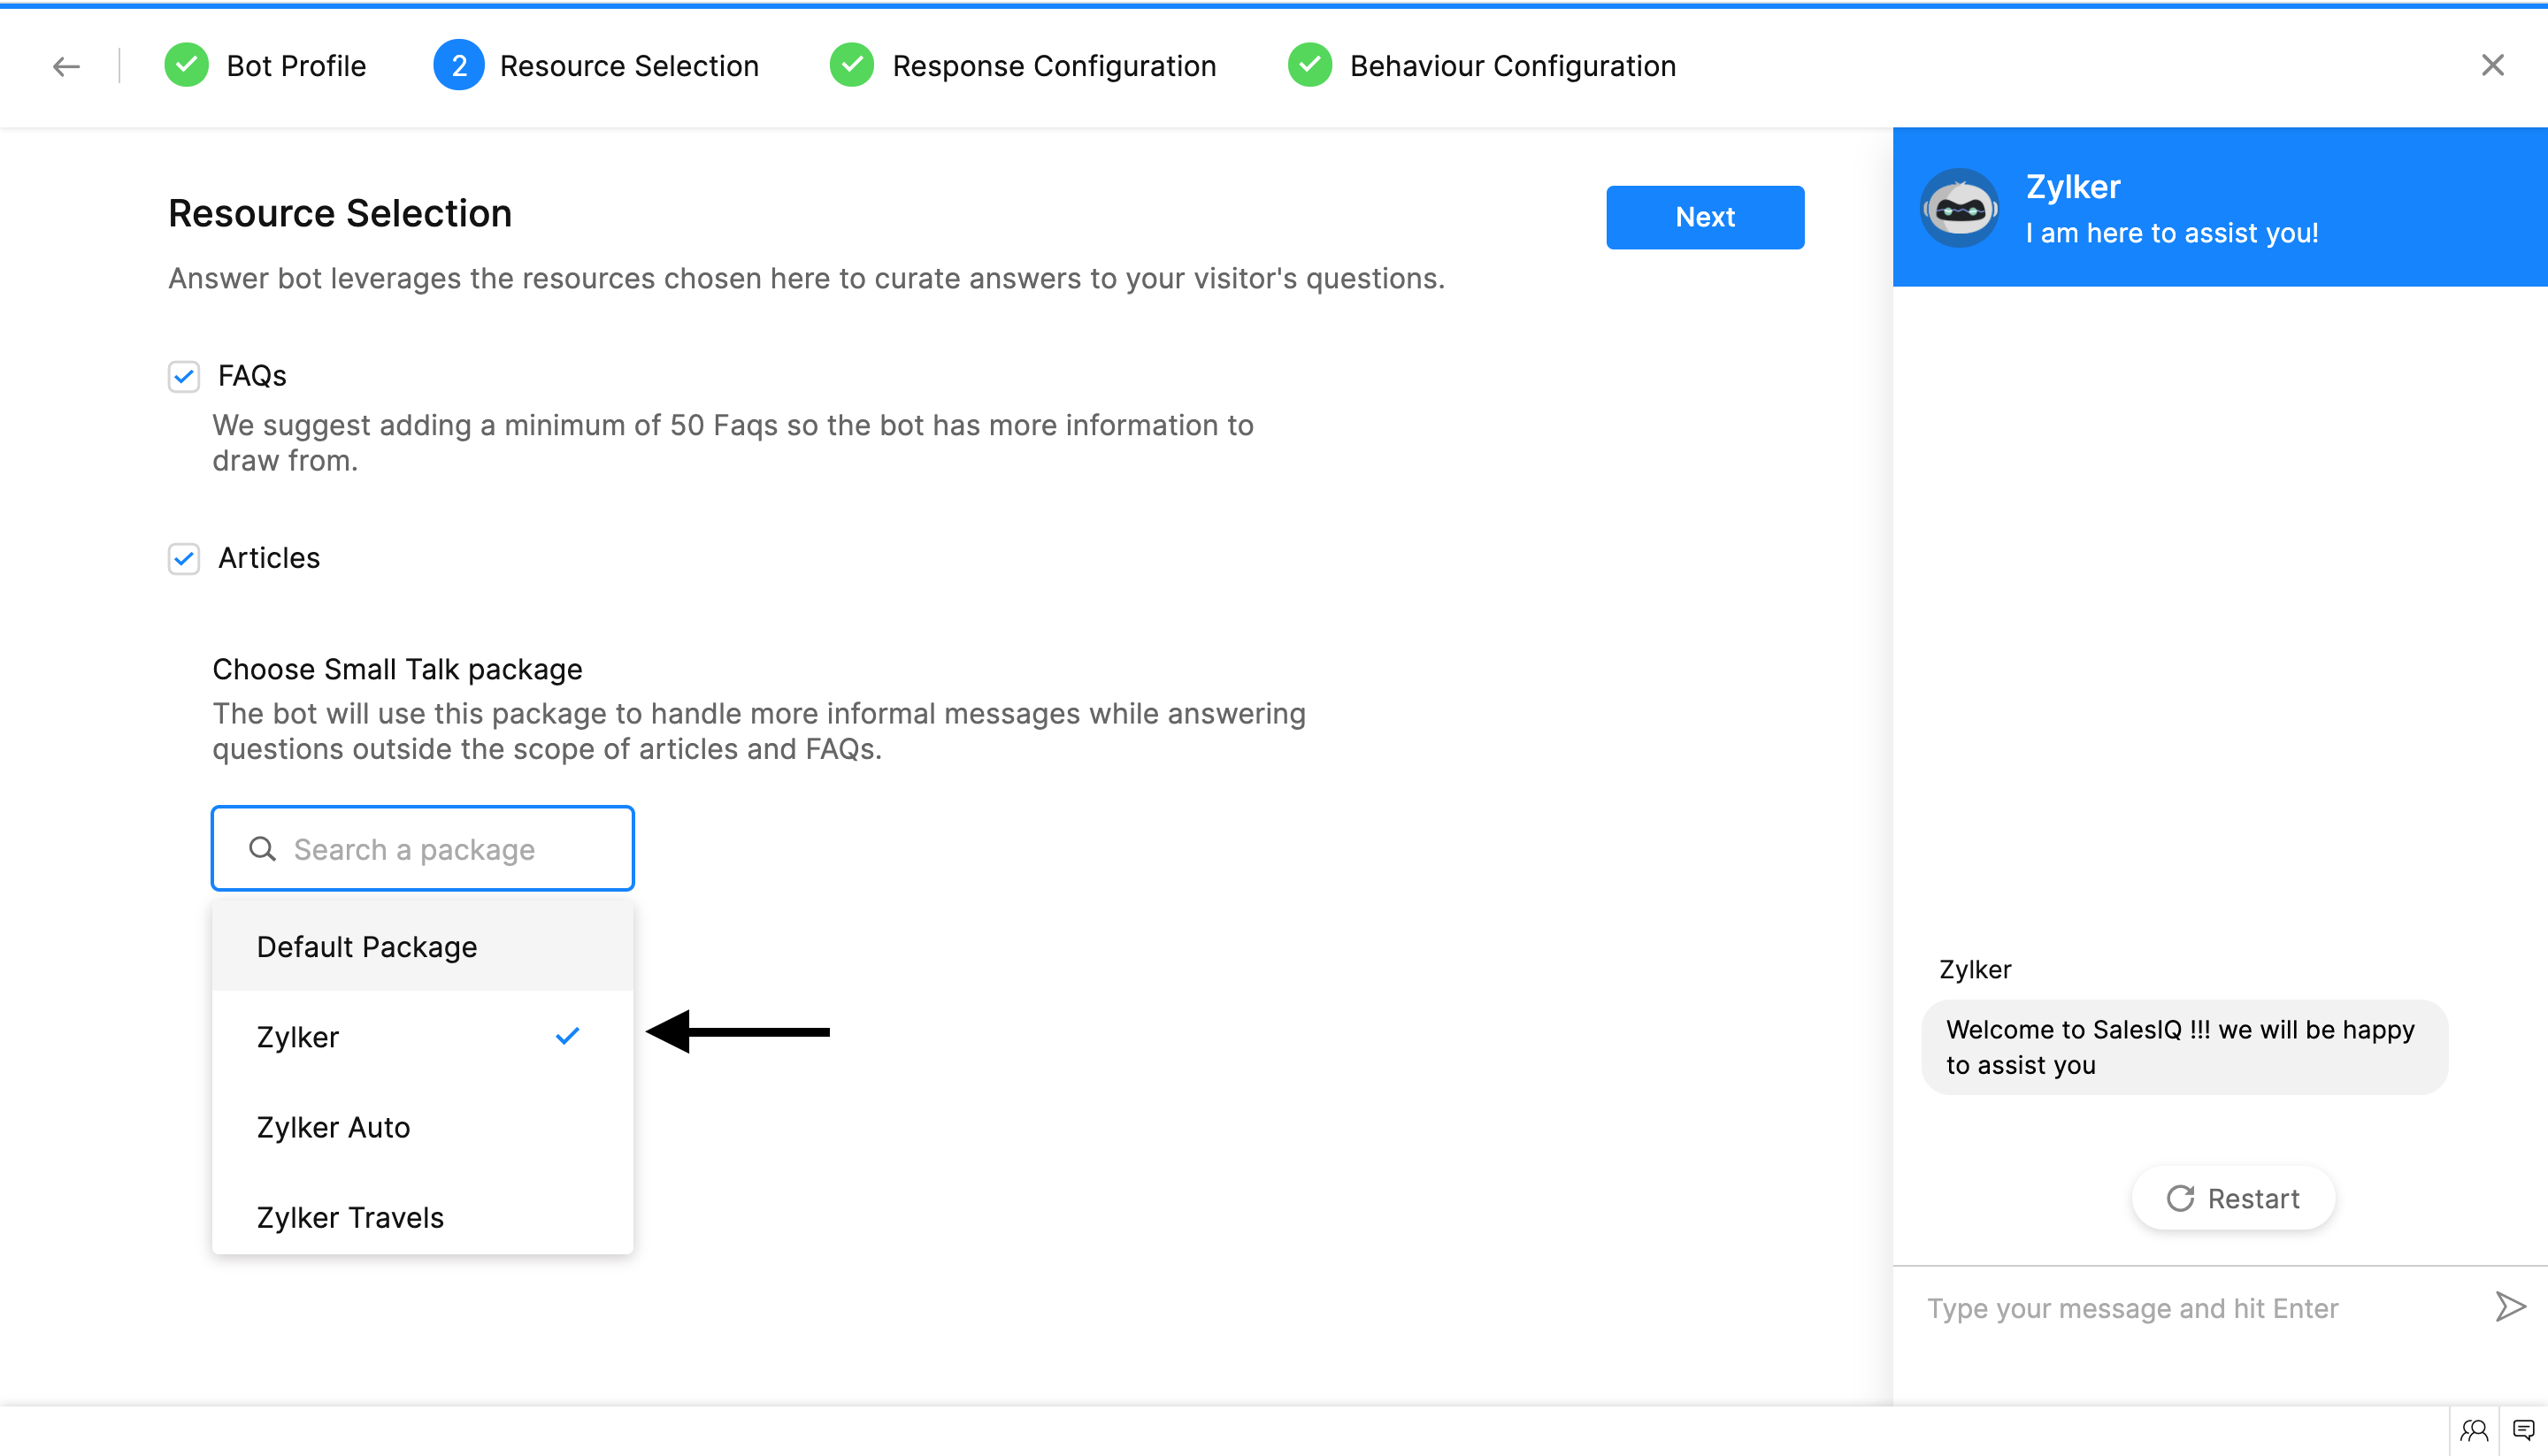Select the checked Zylker package option
Image resolution: width=2548 pixels, height=1456 pixels.
[x=298, y=1037]
